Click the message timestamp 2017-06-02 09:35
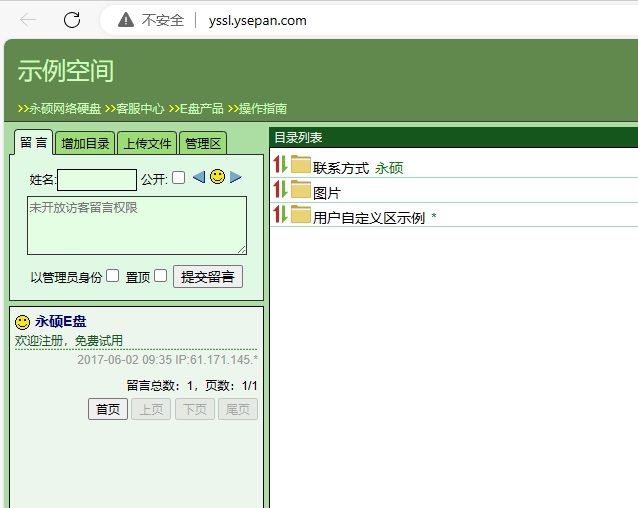Viewport: 638px width, 508px height. point(125,360)
